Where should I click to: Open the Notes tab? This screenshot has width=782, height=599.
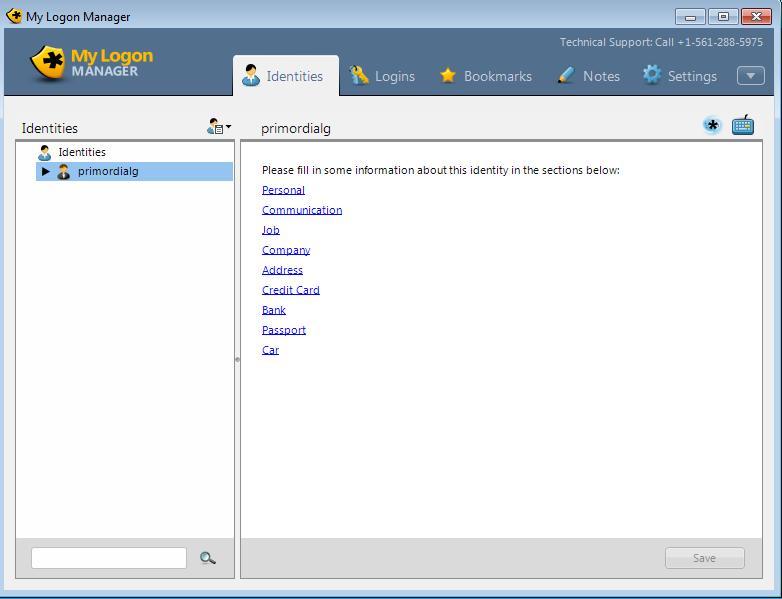point(589,76)
